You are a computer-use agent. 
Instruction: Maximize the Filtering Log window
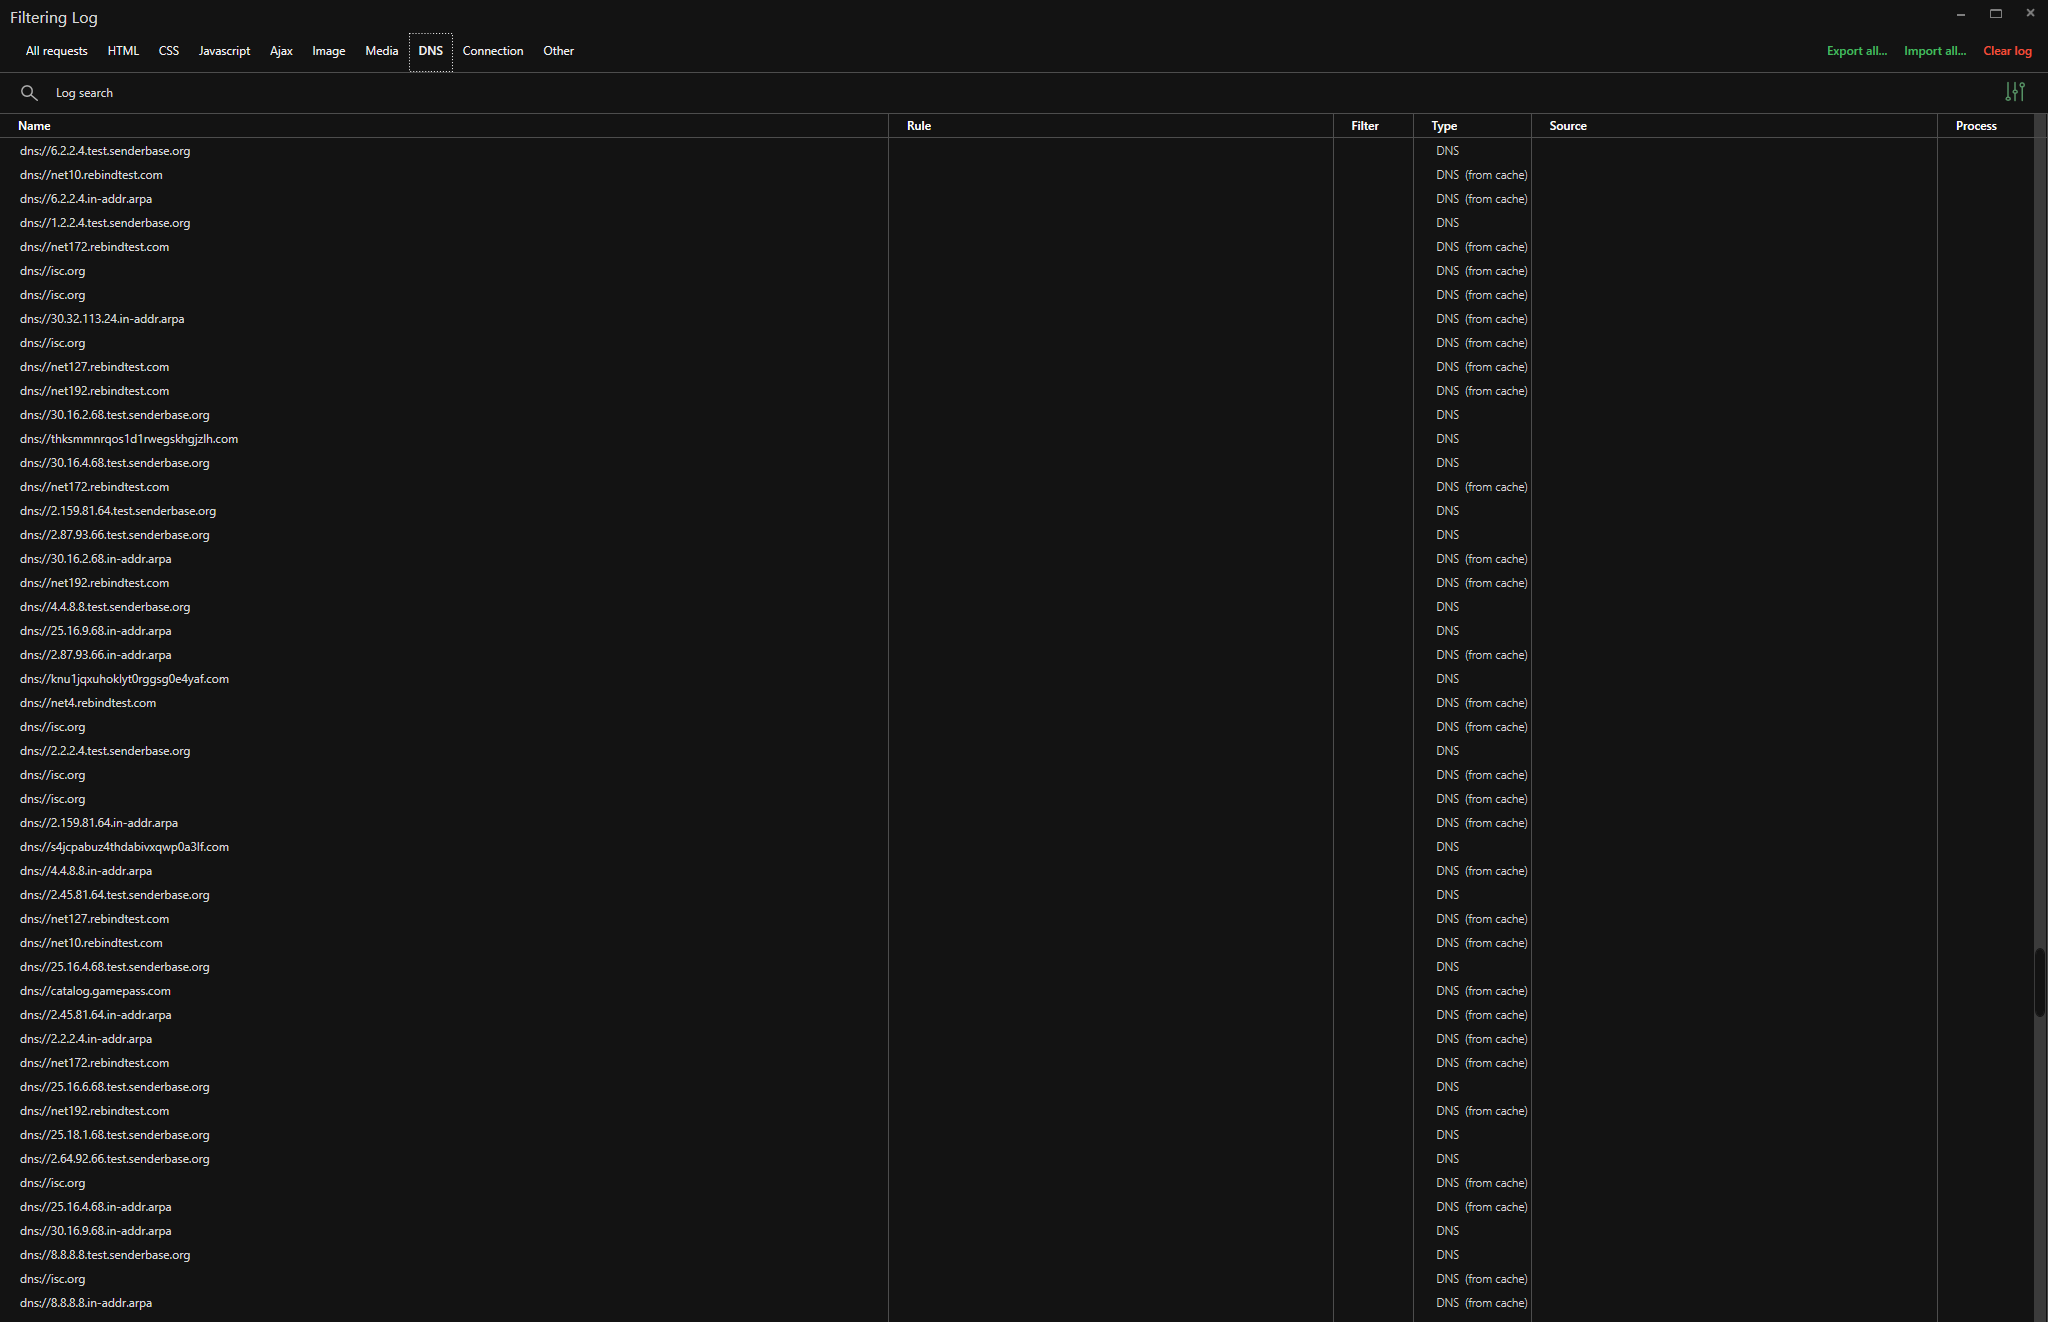coord(1995,14)
